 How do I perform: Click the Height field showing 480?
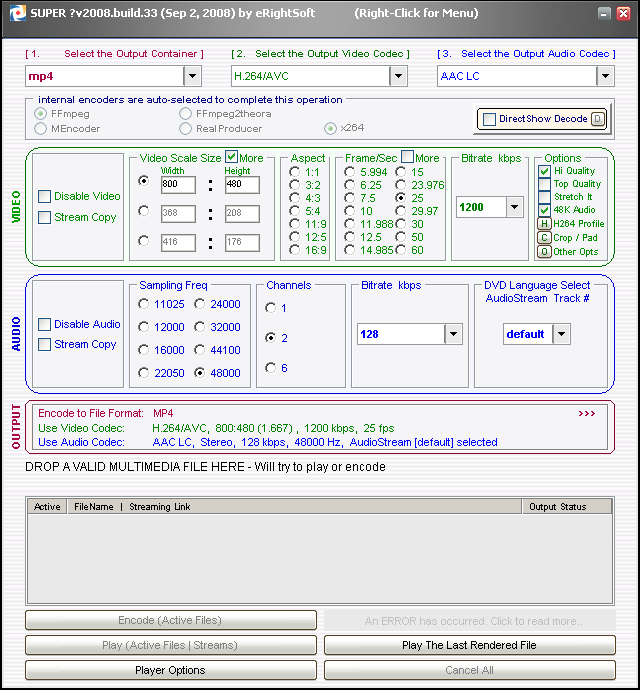(x=242, y=185)
